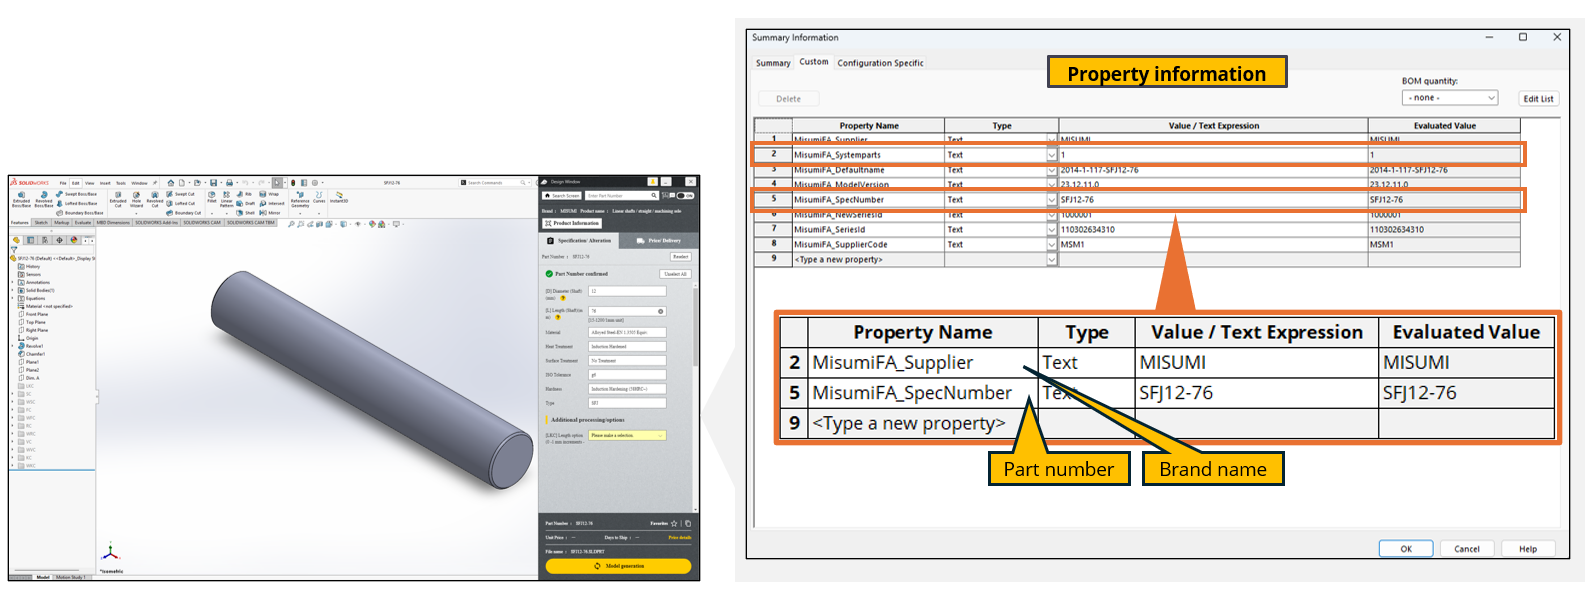Open the BOM quantity dropdown
This screenshot has height=591, width=1593.
1450,98
